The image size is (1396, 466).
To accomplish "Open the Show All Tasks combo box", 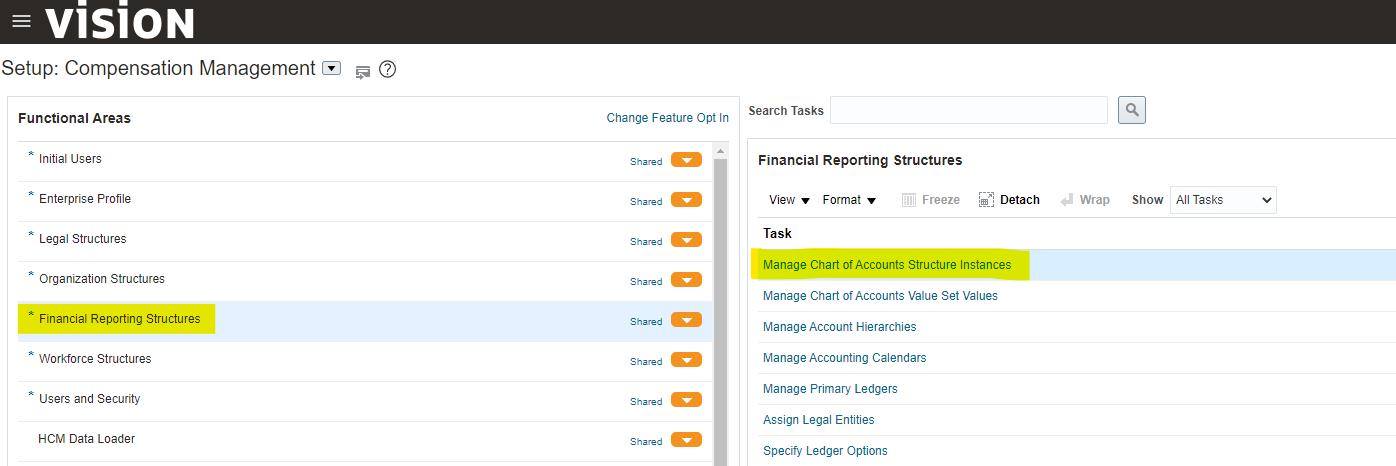I will coord(1223,200).
